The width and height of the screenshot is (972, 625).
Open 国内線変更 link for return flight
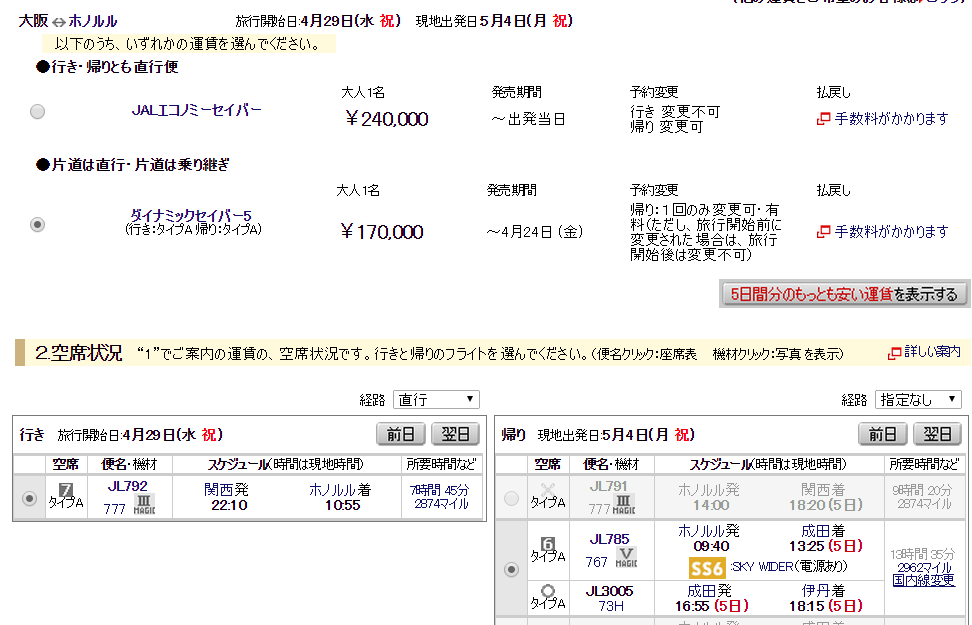click(924, 580)
